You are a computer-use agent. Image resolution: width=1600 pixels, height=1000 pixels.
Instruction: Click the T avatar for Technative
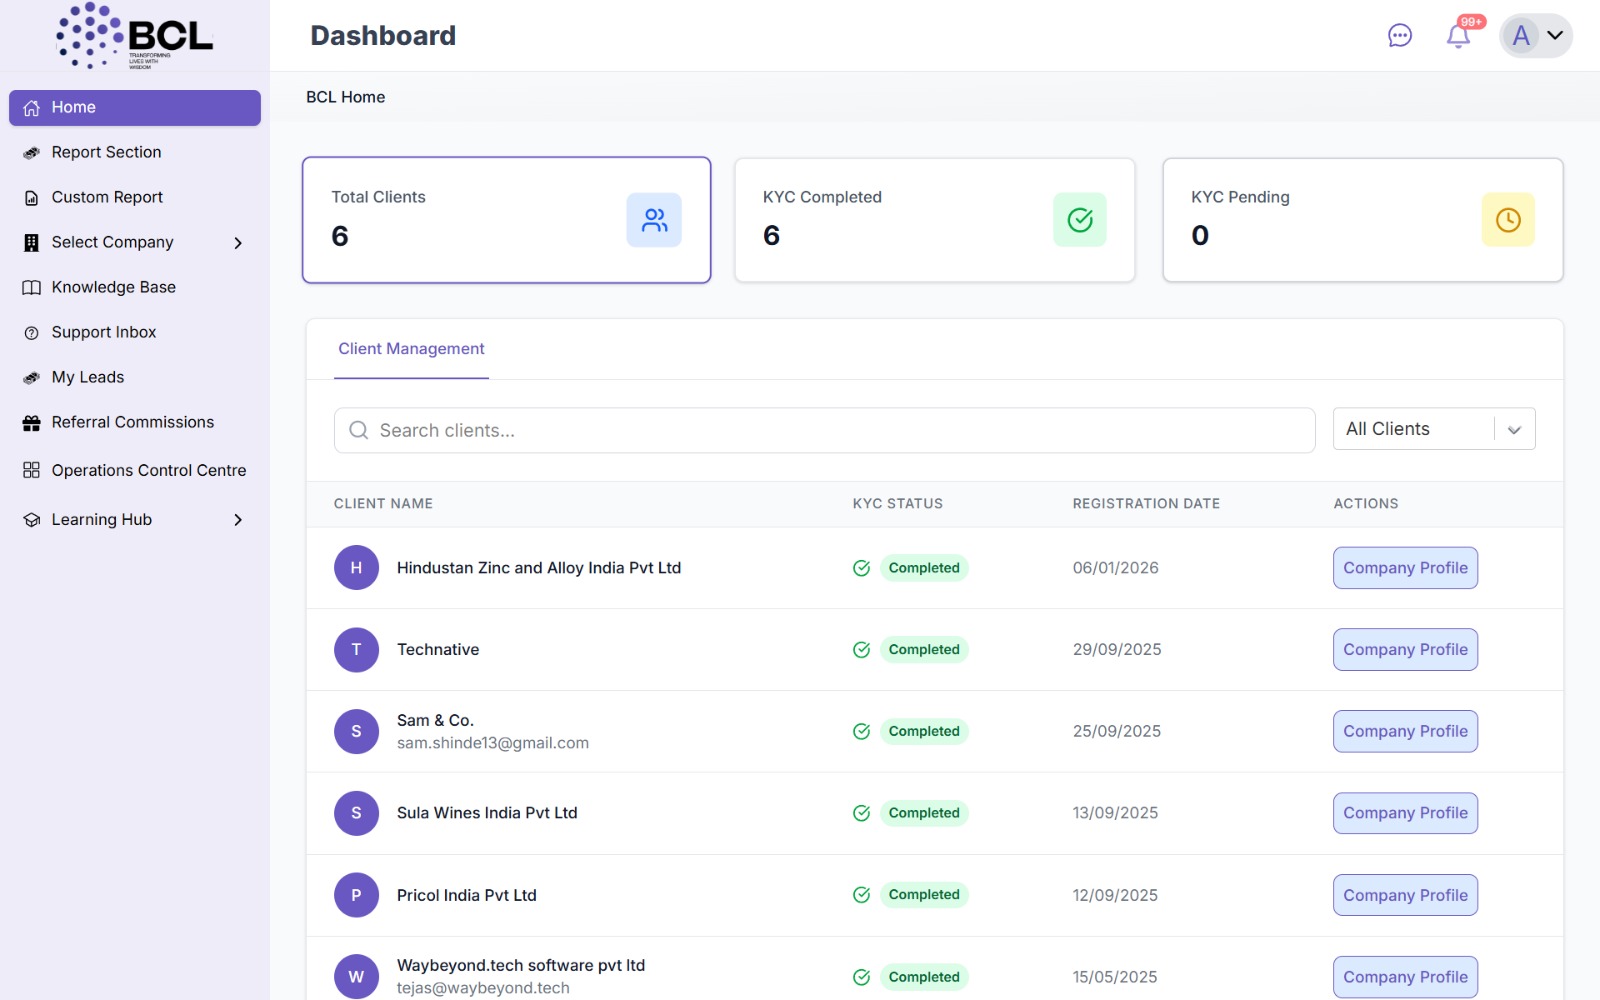click(x=356, y=650)
